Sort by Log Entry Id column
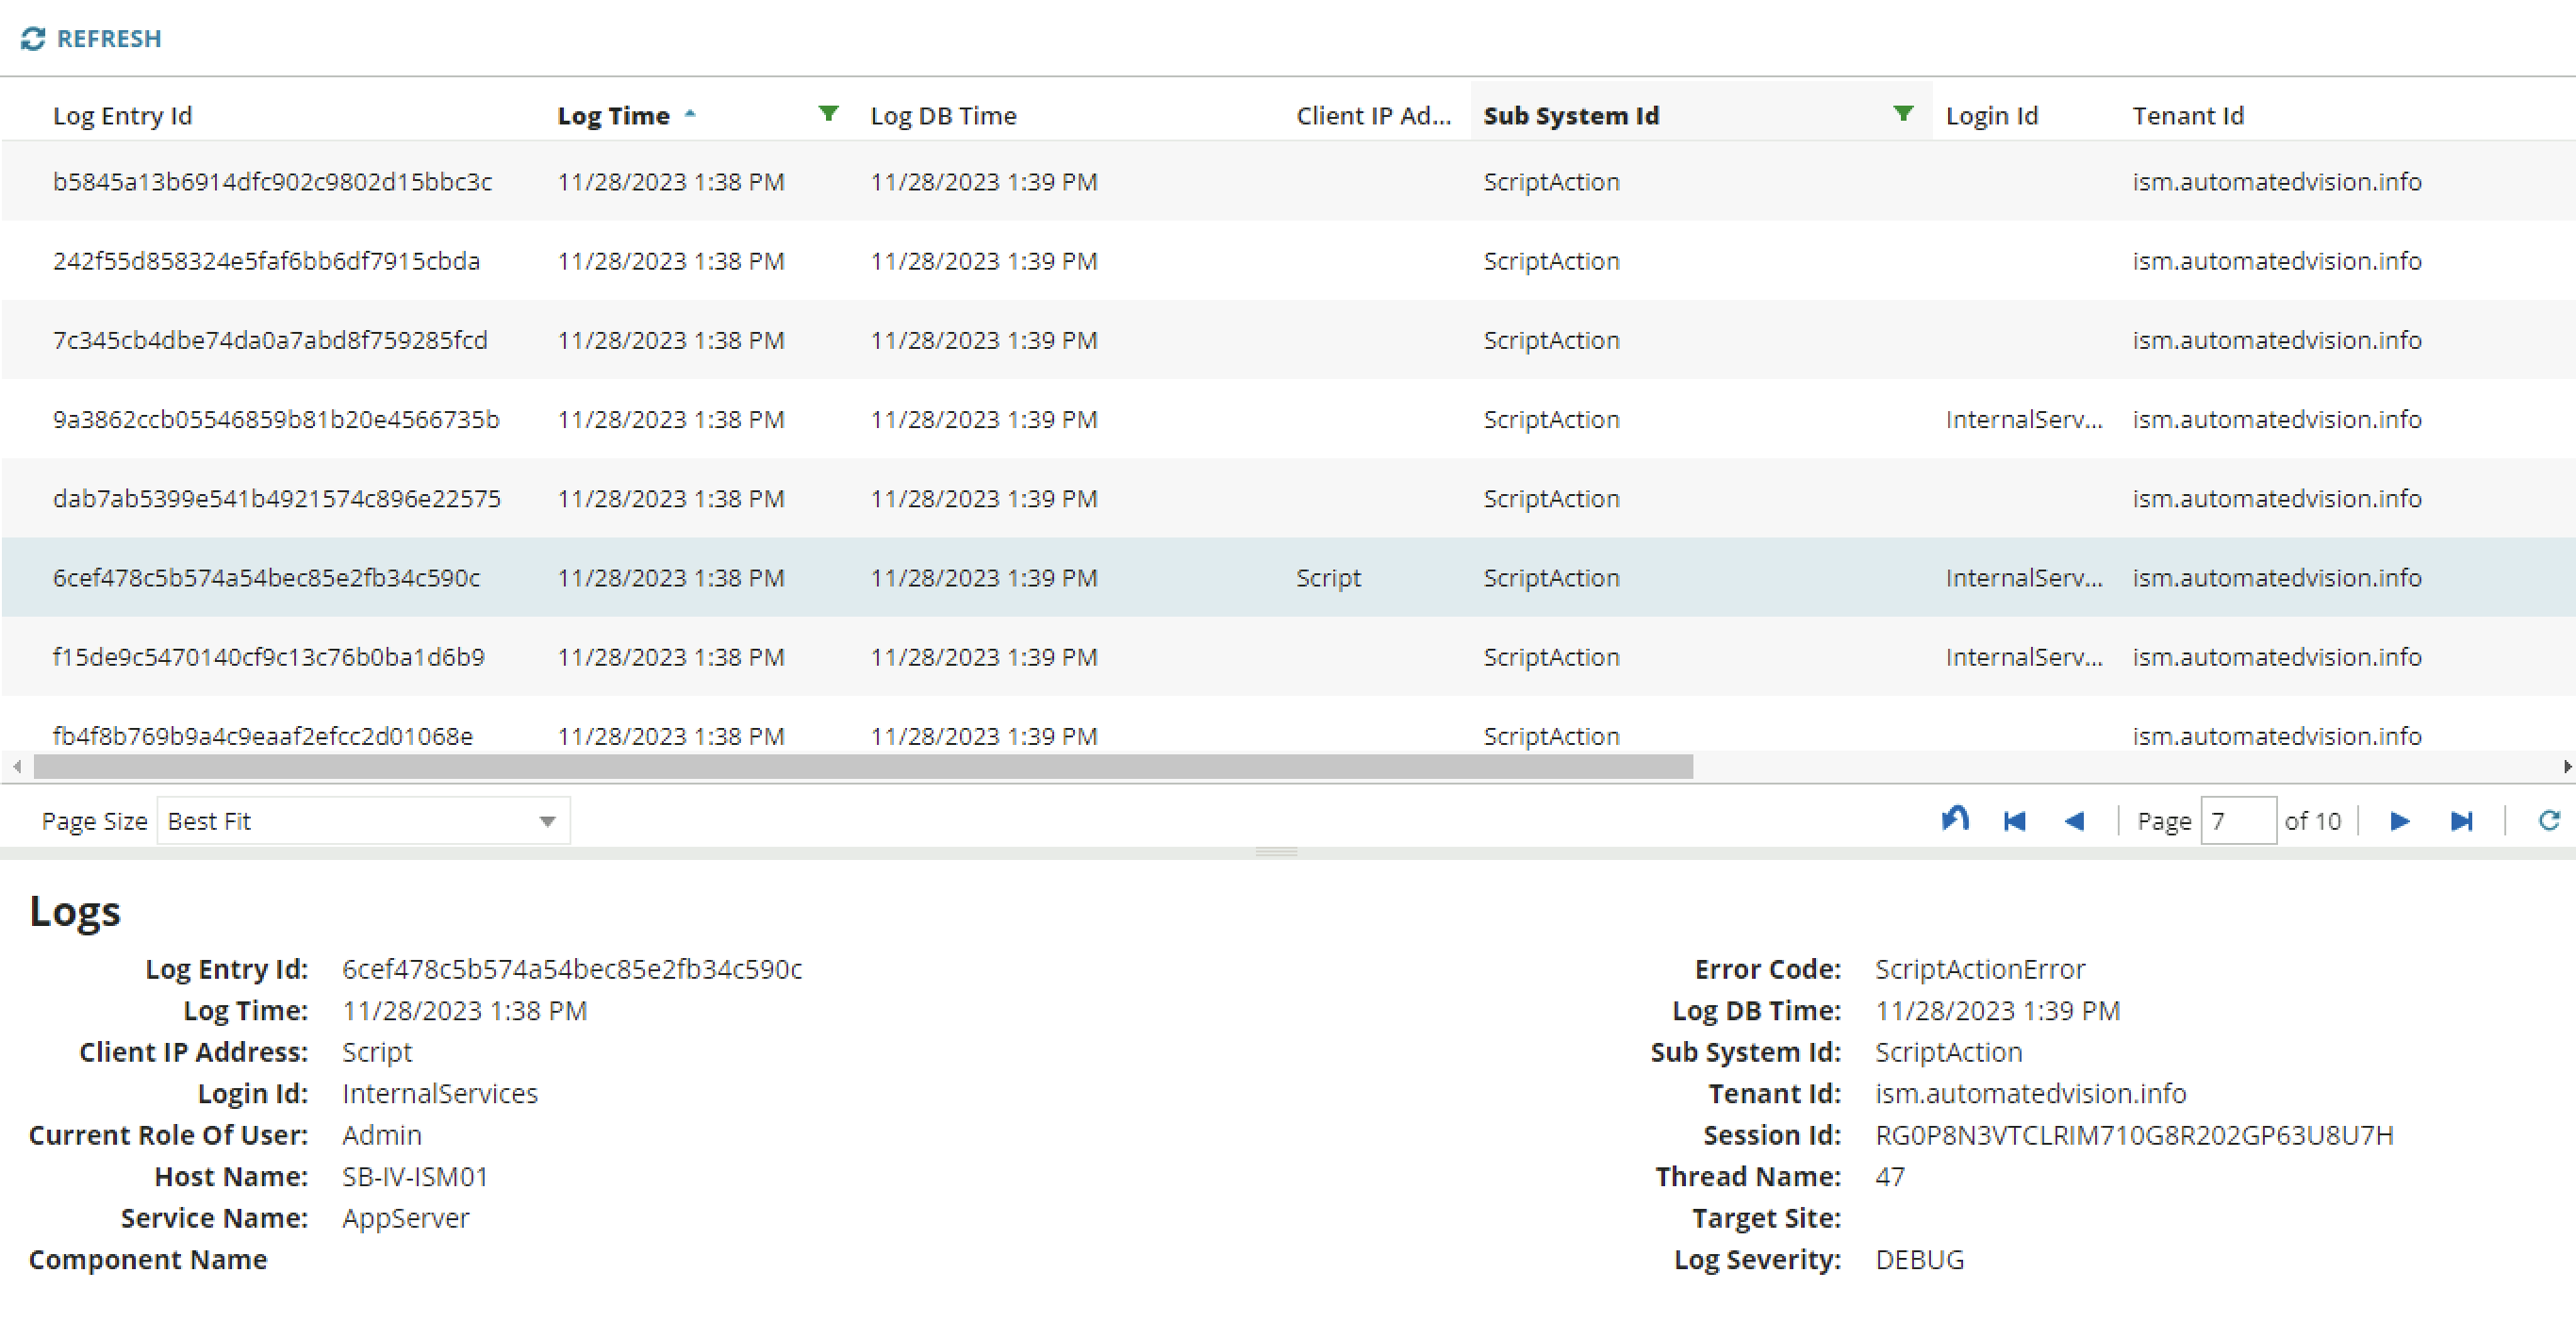The image size is (2576, 1322). coord(122,115)
